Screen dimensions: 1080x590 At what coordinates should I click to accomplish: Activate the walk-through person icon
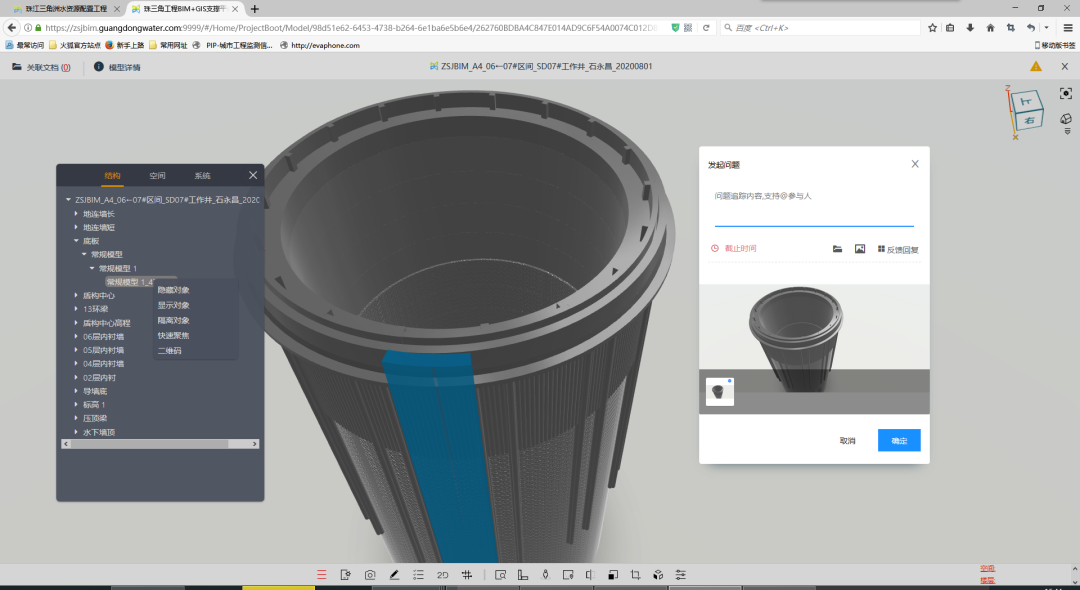(x=546, y=575)
